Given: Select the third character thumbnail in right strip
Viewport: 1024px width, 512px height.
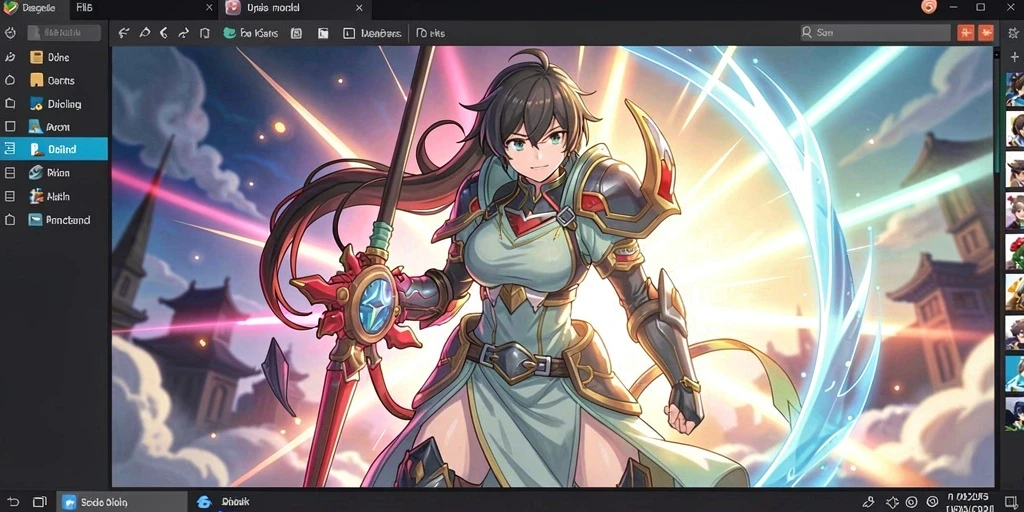Looking at the screenshot, I should [1015, 169].
